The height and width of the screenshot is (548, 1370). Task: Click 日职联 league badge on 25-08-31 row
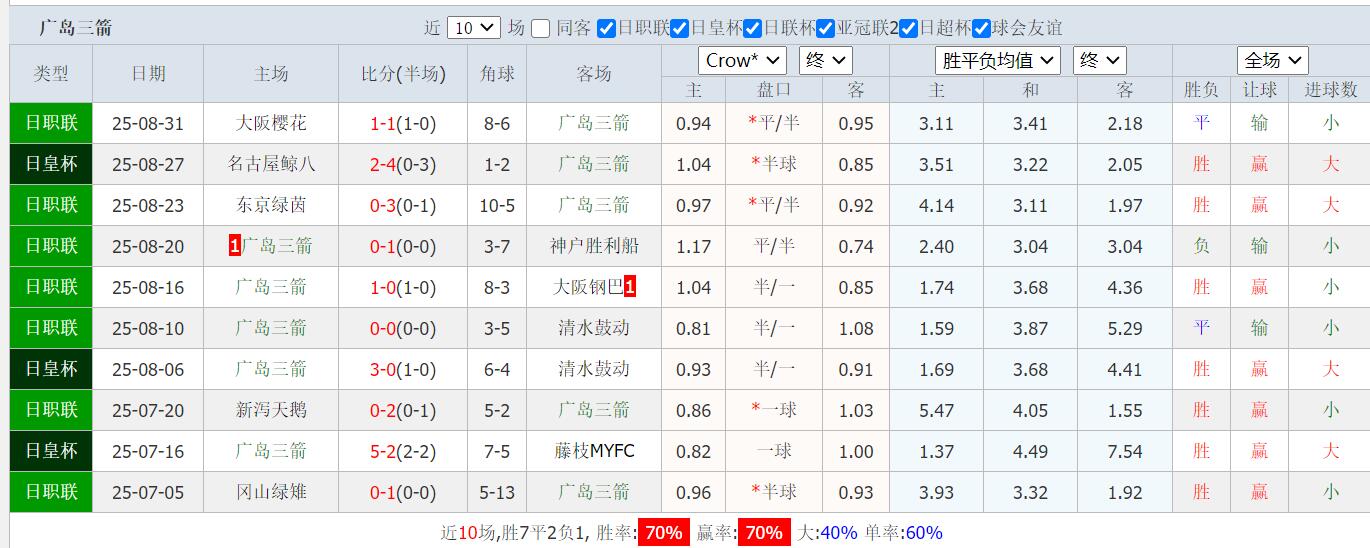51,123
